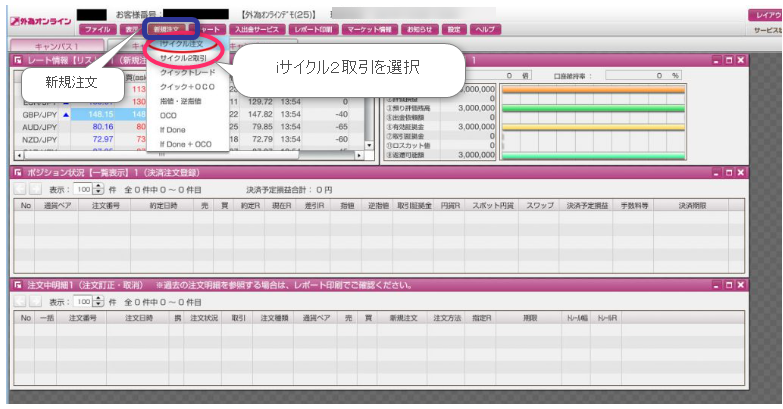Open the ファイル menu
This screenshot has width=783, height=409.
(97, 30)
